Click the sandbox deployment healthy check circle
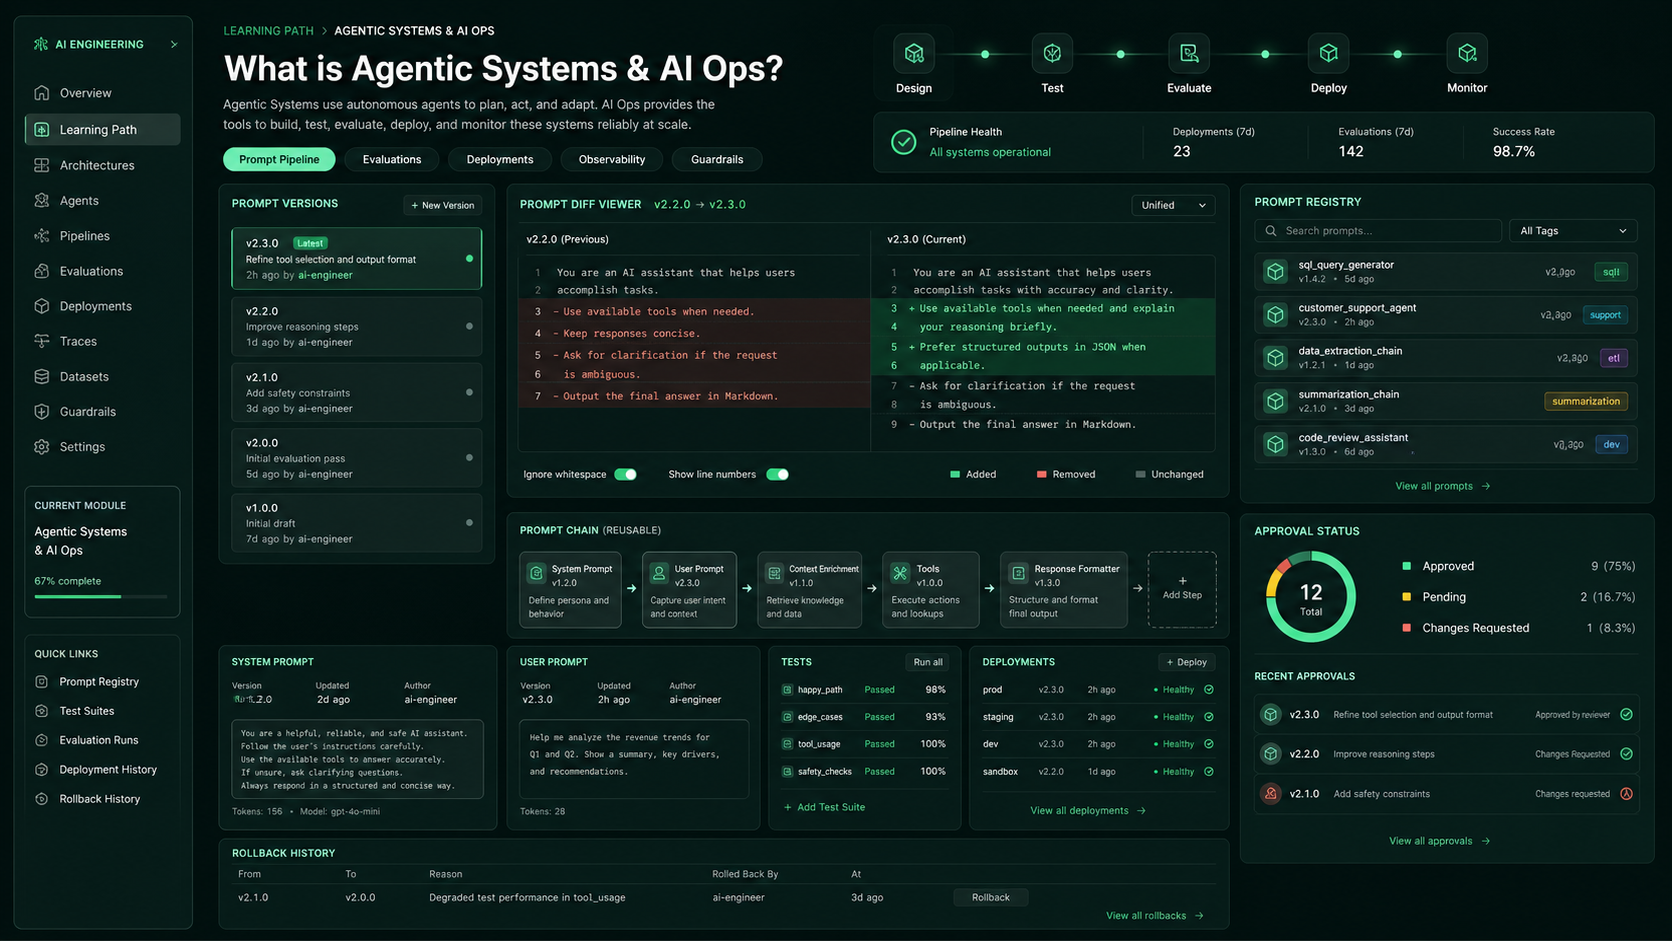Image resolution: width=1672 pixels, height=941 pixels. tap(1209, 772)
